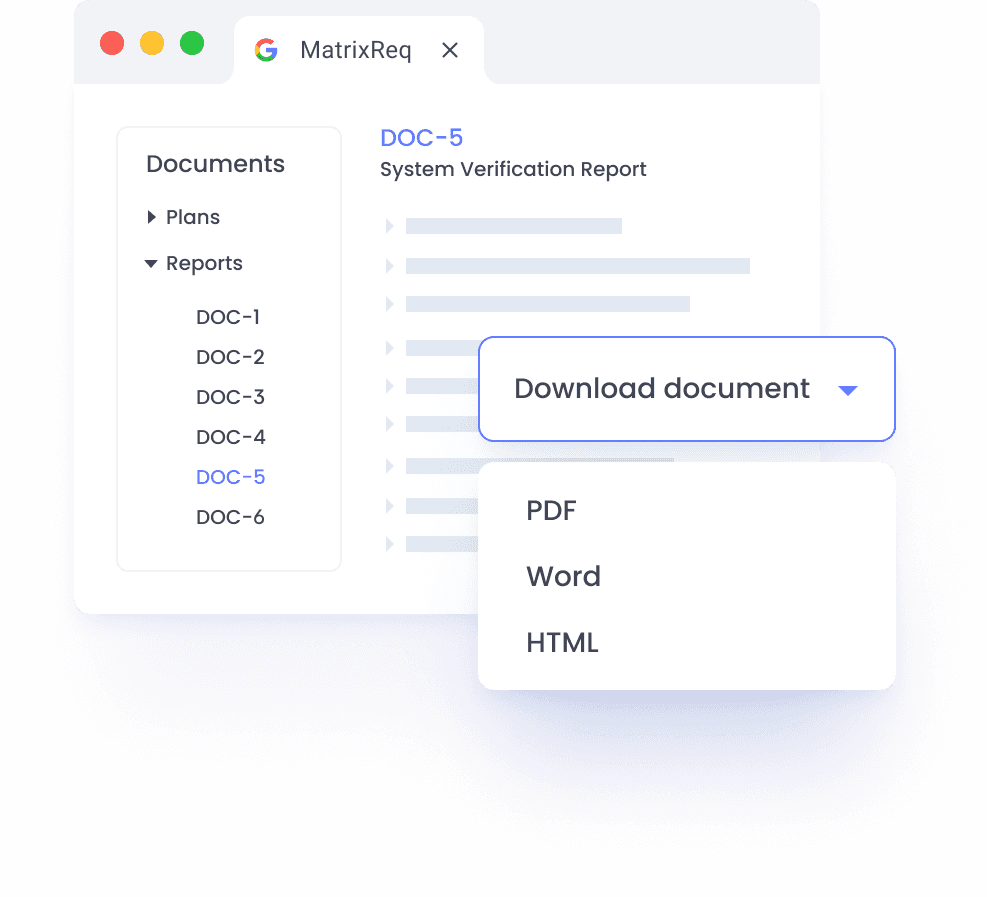Open DOC-1 in the Reports list
The width and height of the screenshot is (987, 897).
pyautogui.click(x=228, y=317)
